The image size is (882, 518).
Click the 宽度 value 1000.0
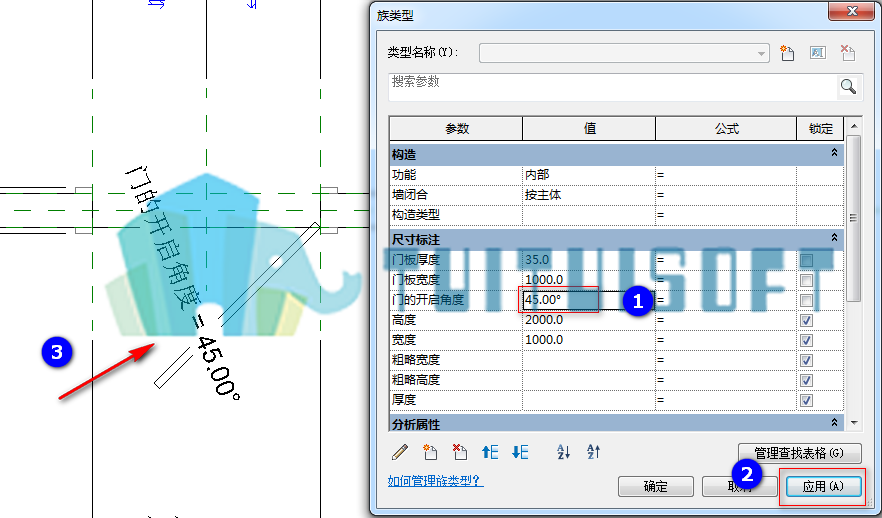pyautogui.click(x=589, y=340)
